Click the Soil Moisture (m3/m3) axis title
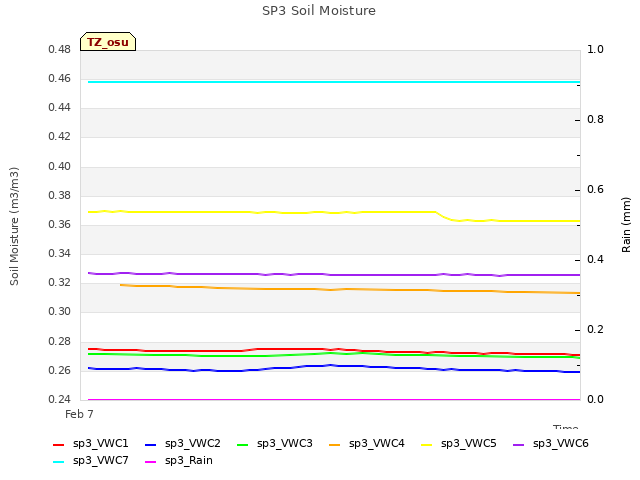The image size is (640, 480). pos(14,226)
